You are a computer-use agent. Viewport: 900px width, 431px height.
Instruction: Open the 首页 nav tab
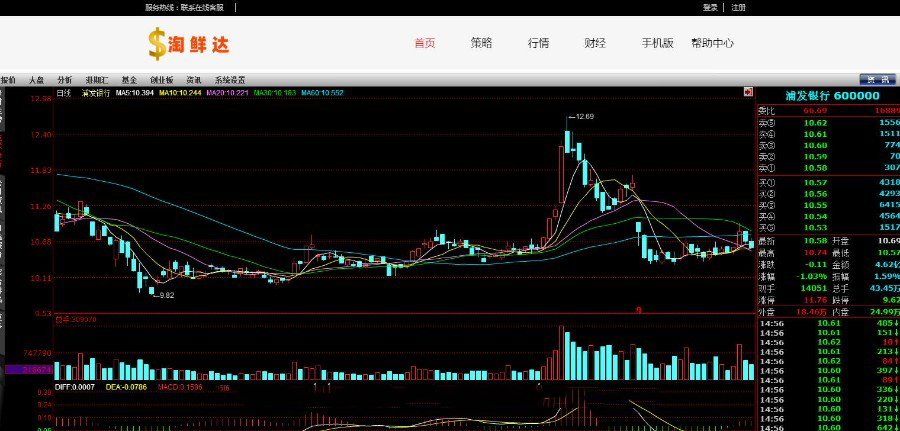click(x=425, y=43)
